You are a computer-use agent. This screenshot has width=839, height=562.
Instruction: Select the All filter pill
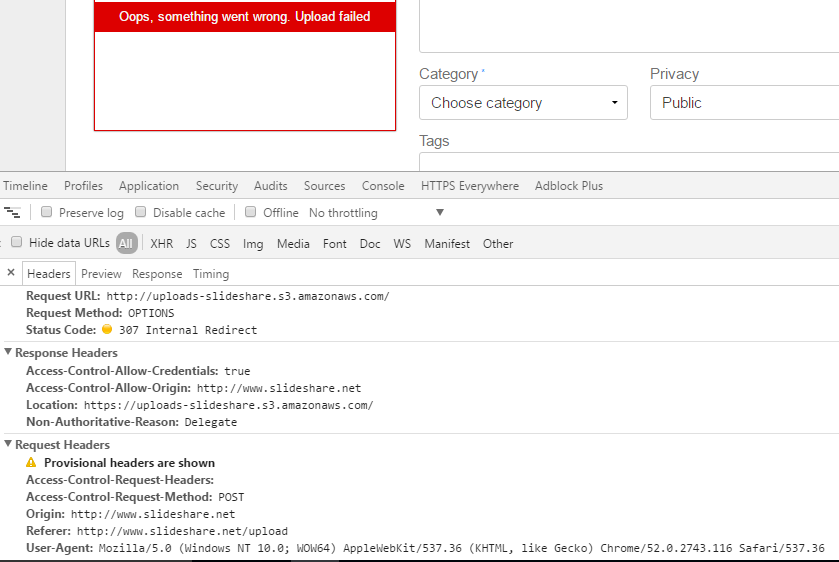126,243
